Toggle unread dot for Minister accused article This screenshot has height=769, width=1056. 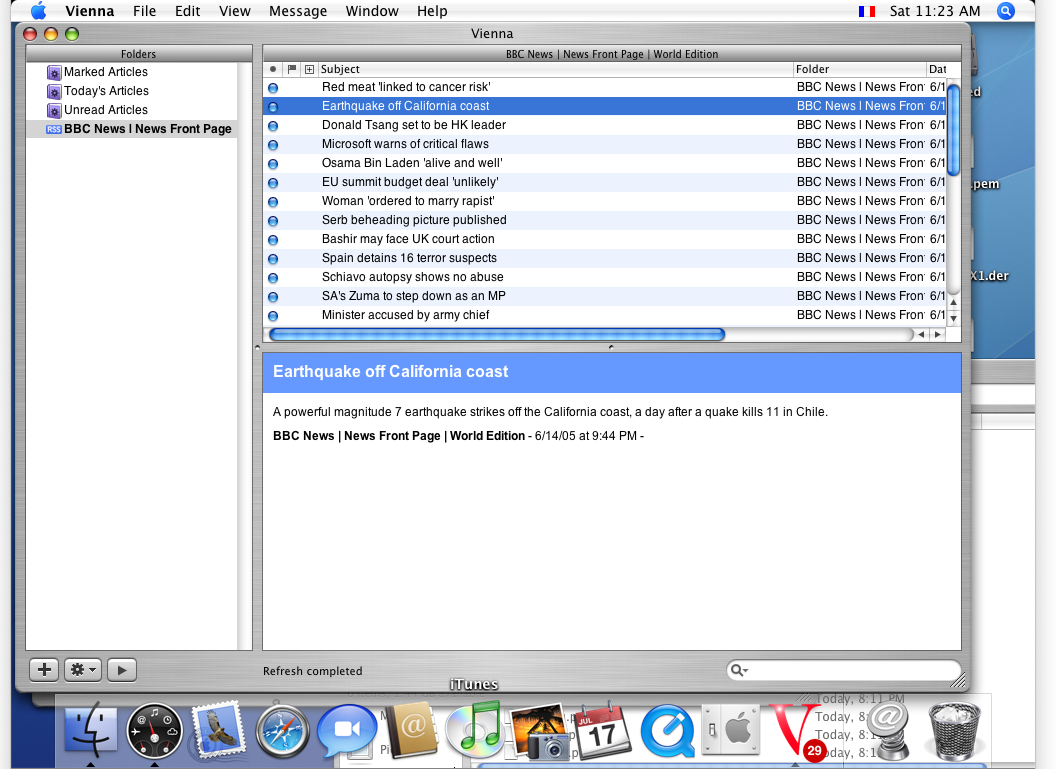click(273, 315)
